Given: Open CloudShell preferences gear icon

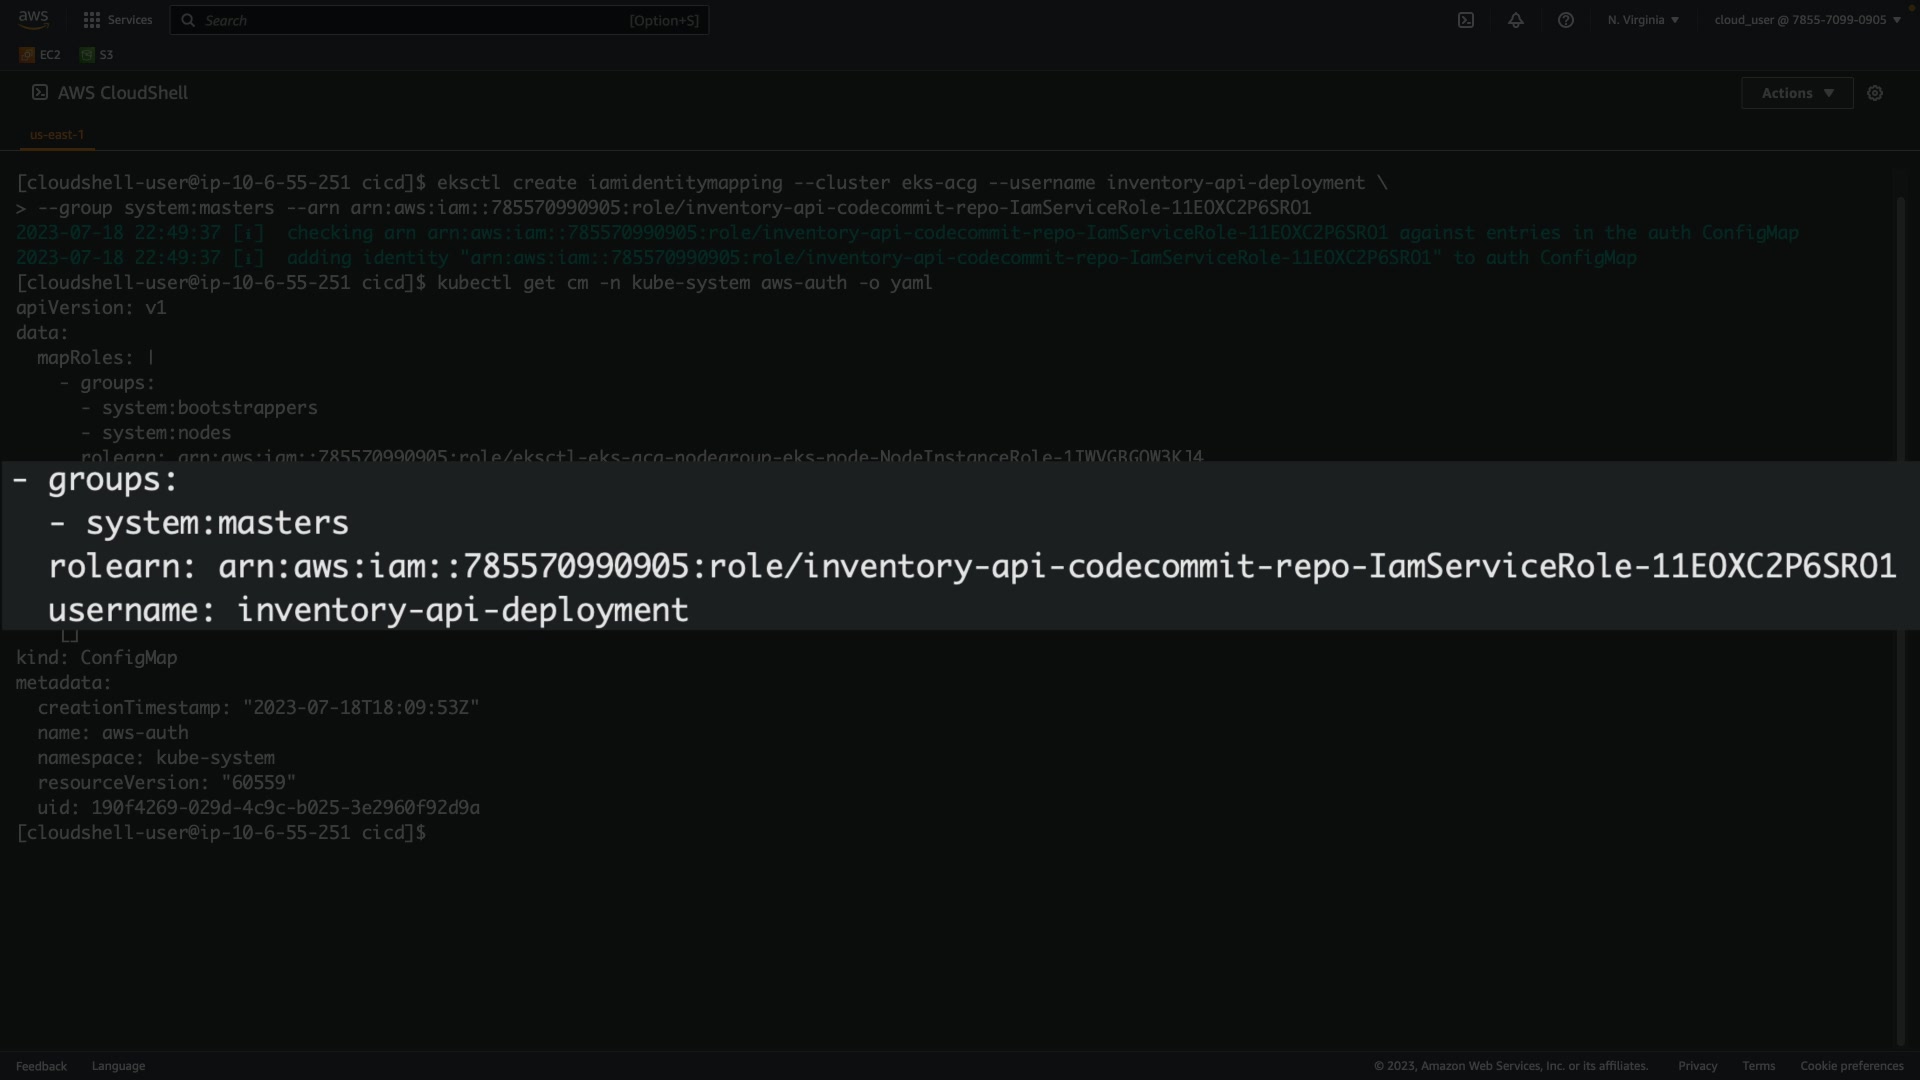Looking at the screenshot, I should click(1874, 93).
